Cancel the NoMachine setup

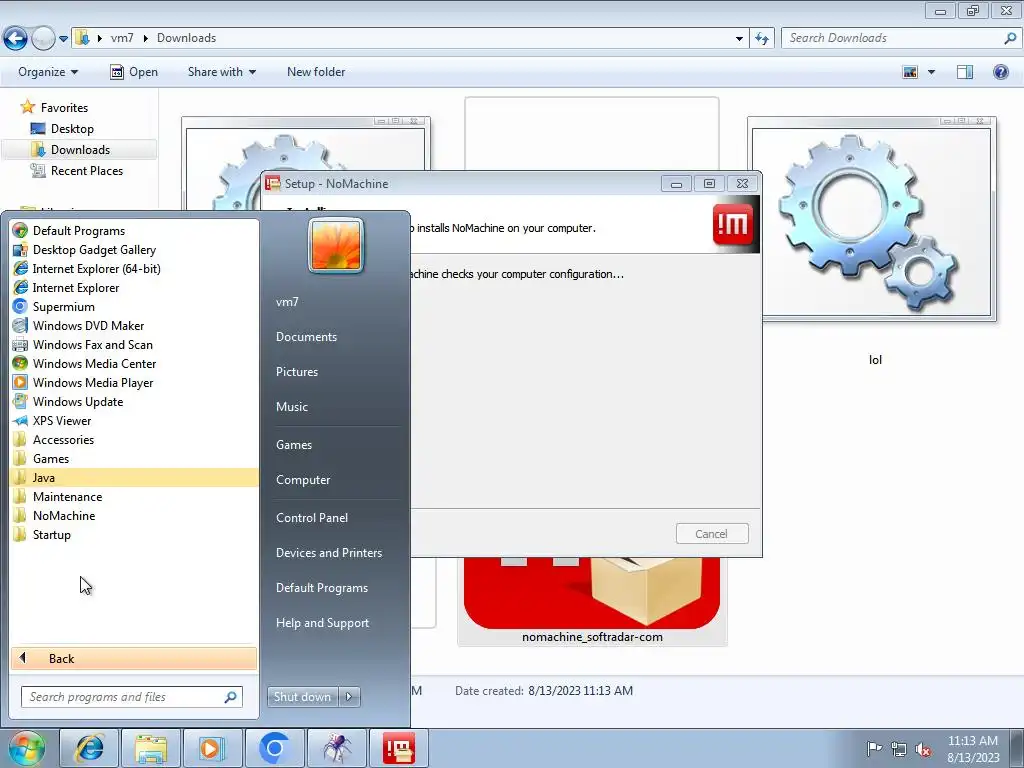(712, 534)
